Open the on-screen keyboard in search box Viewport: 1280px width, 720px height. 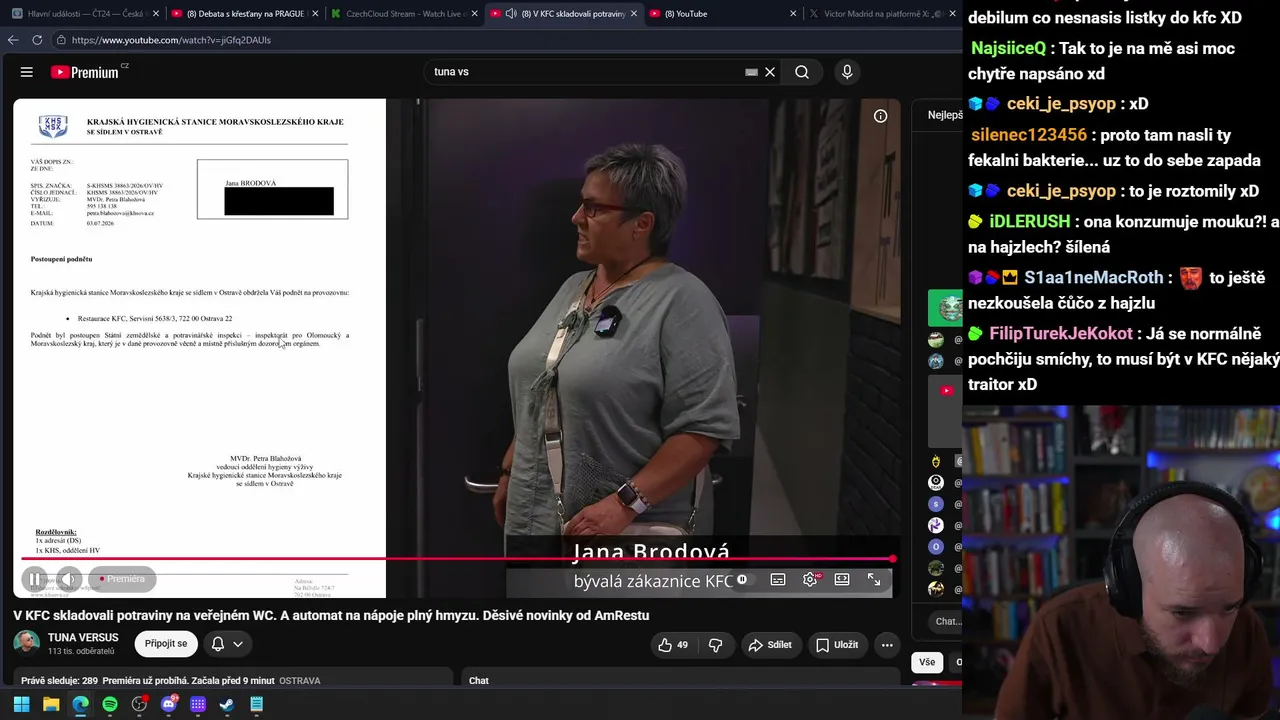tap(751, 72)
